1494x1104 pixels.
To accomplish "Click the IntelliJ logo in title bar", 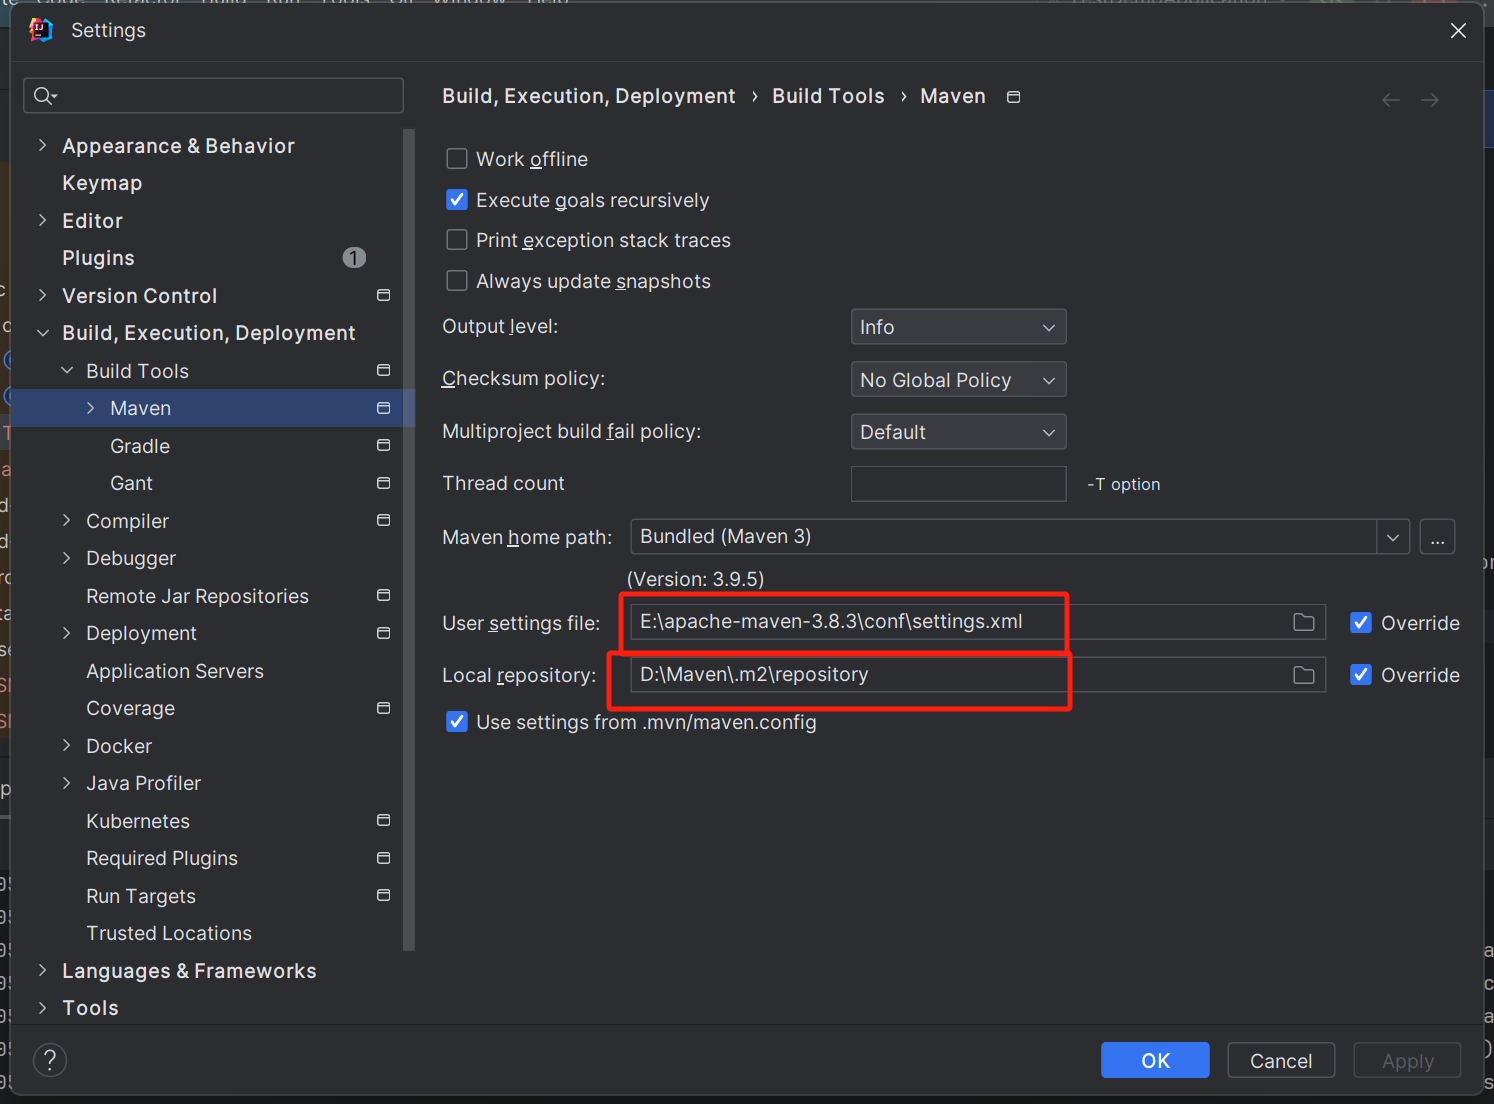I will [x=41, y=30].
